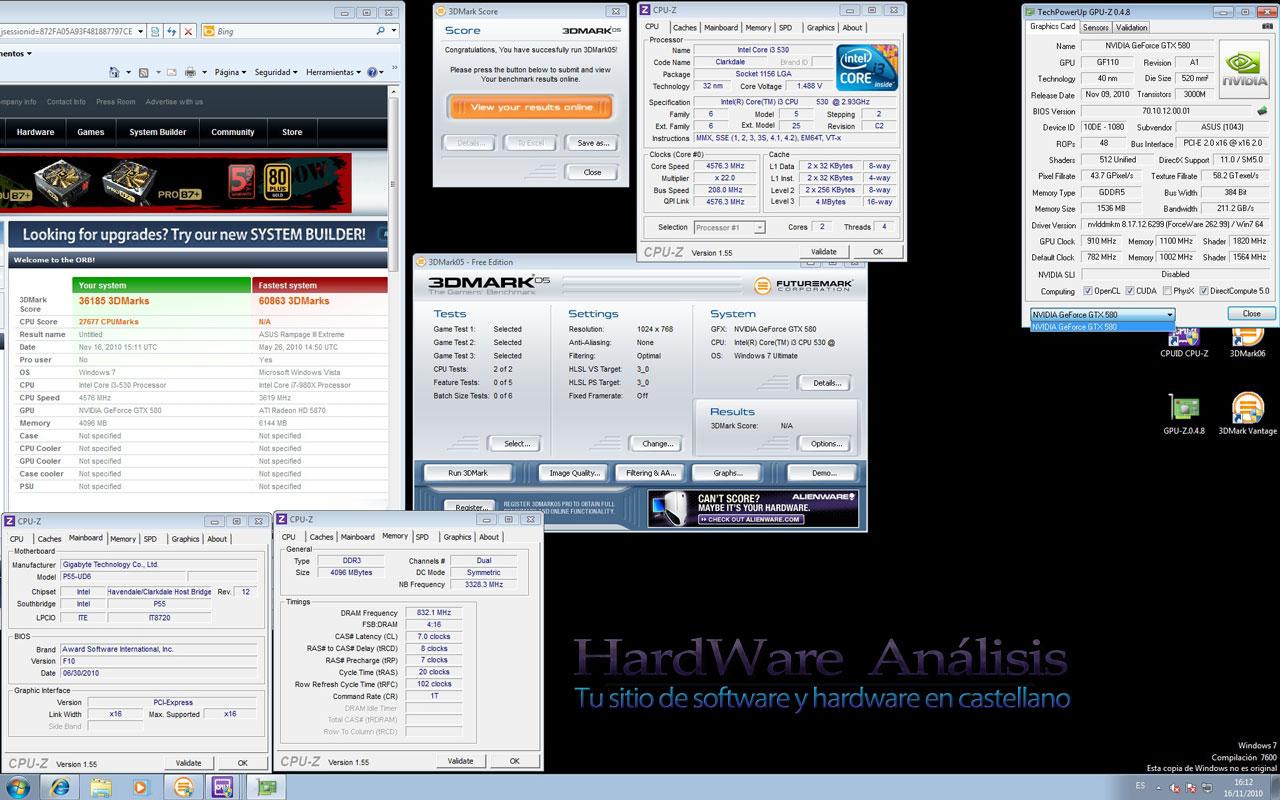Expand the Seguridad menu in browser
The width and height of the screenshot is (1280, 800).
(x=275, y=72)
